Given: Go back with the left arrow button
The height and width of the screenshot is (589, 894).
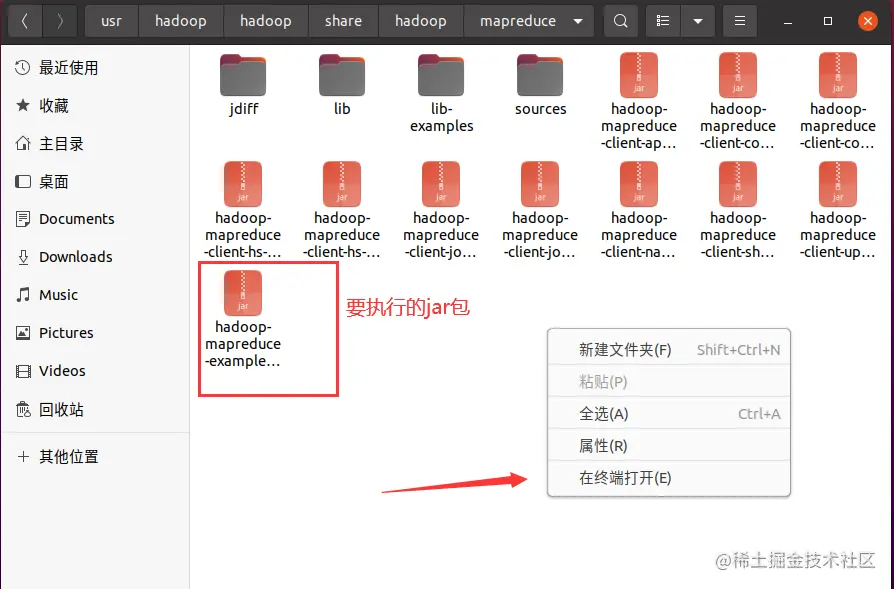Looking at the screenshot, I should click(x=25, y=21).
